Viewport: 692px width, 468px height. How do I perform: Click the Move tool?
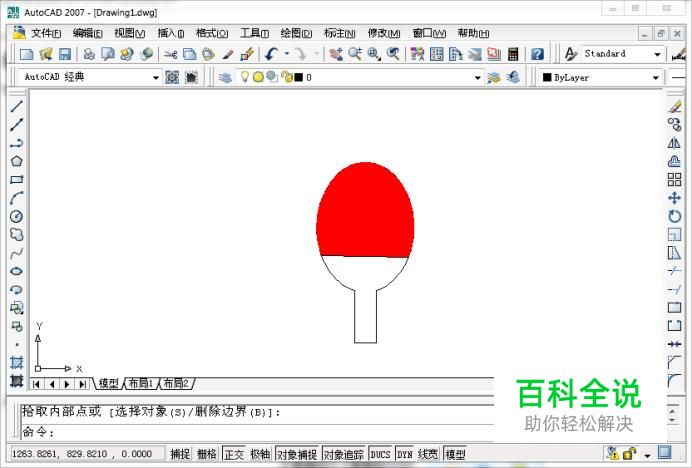[x=674, y=198]
